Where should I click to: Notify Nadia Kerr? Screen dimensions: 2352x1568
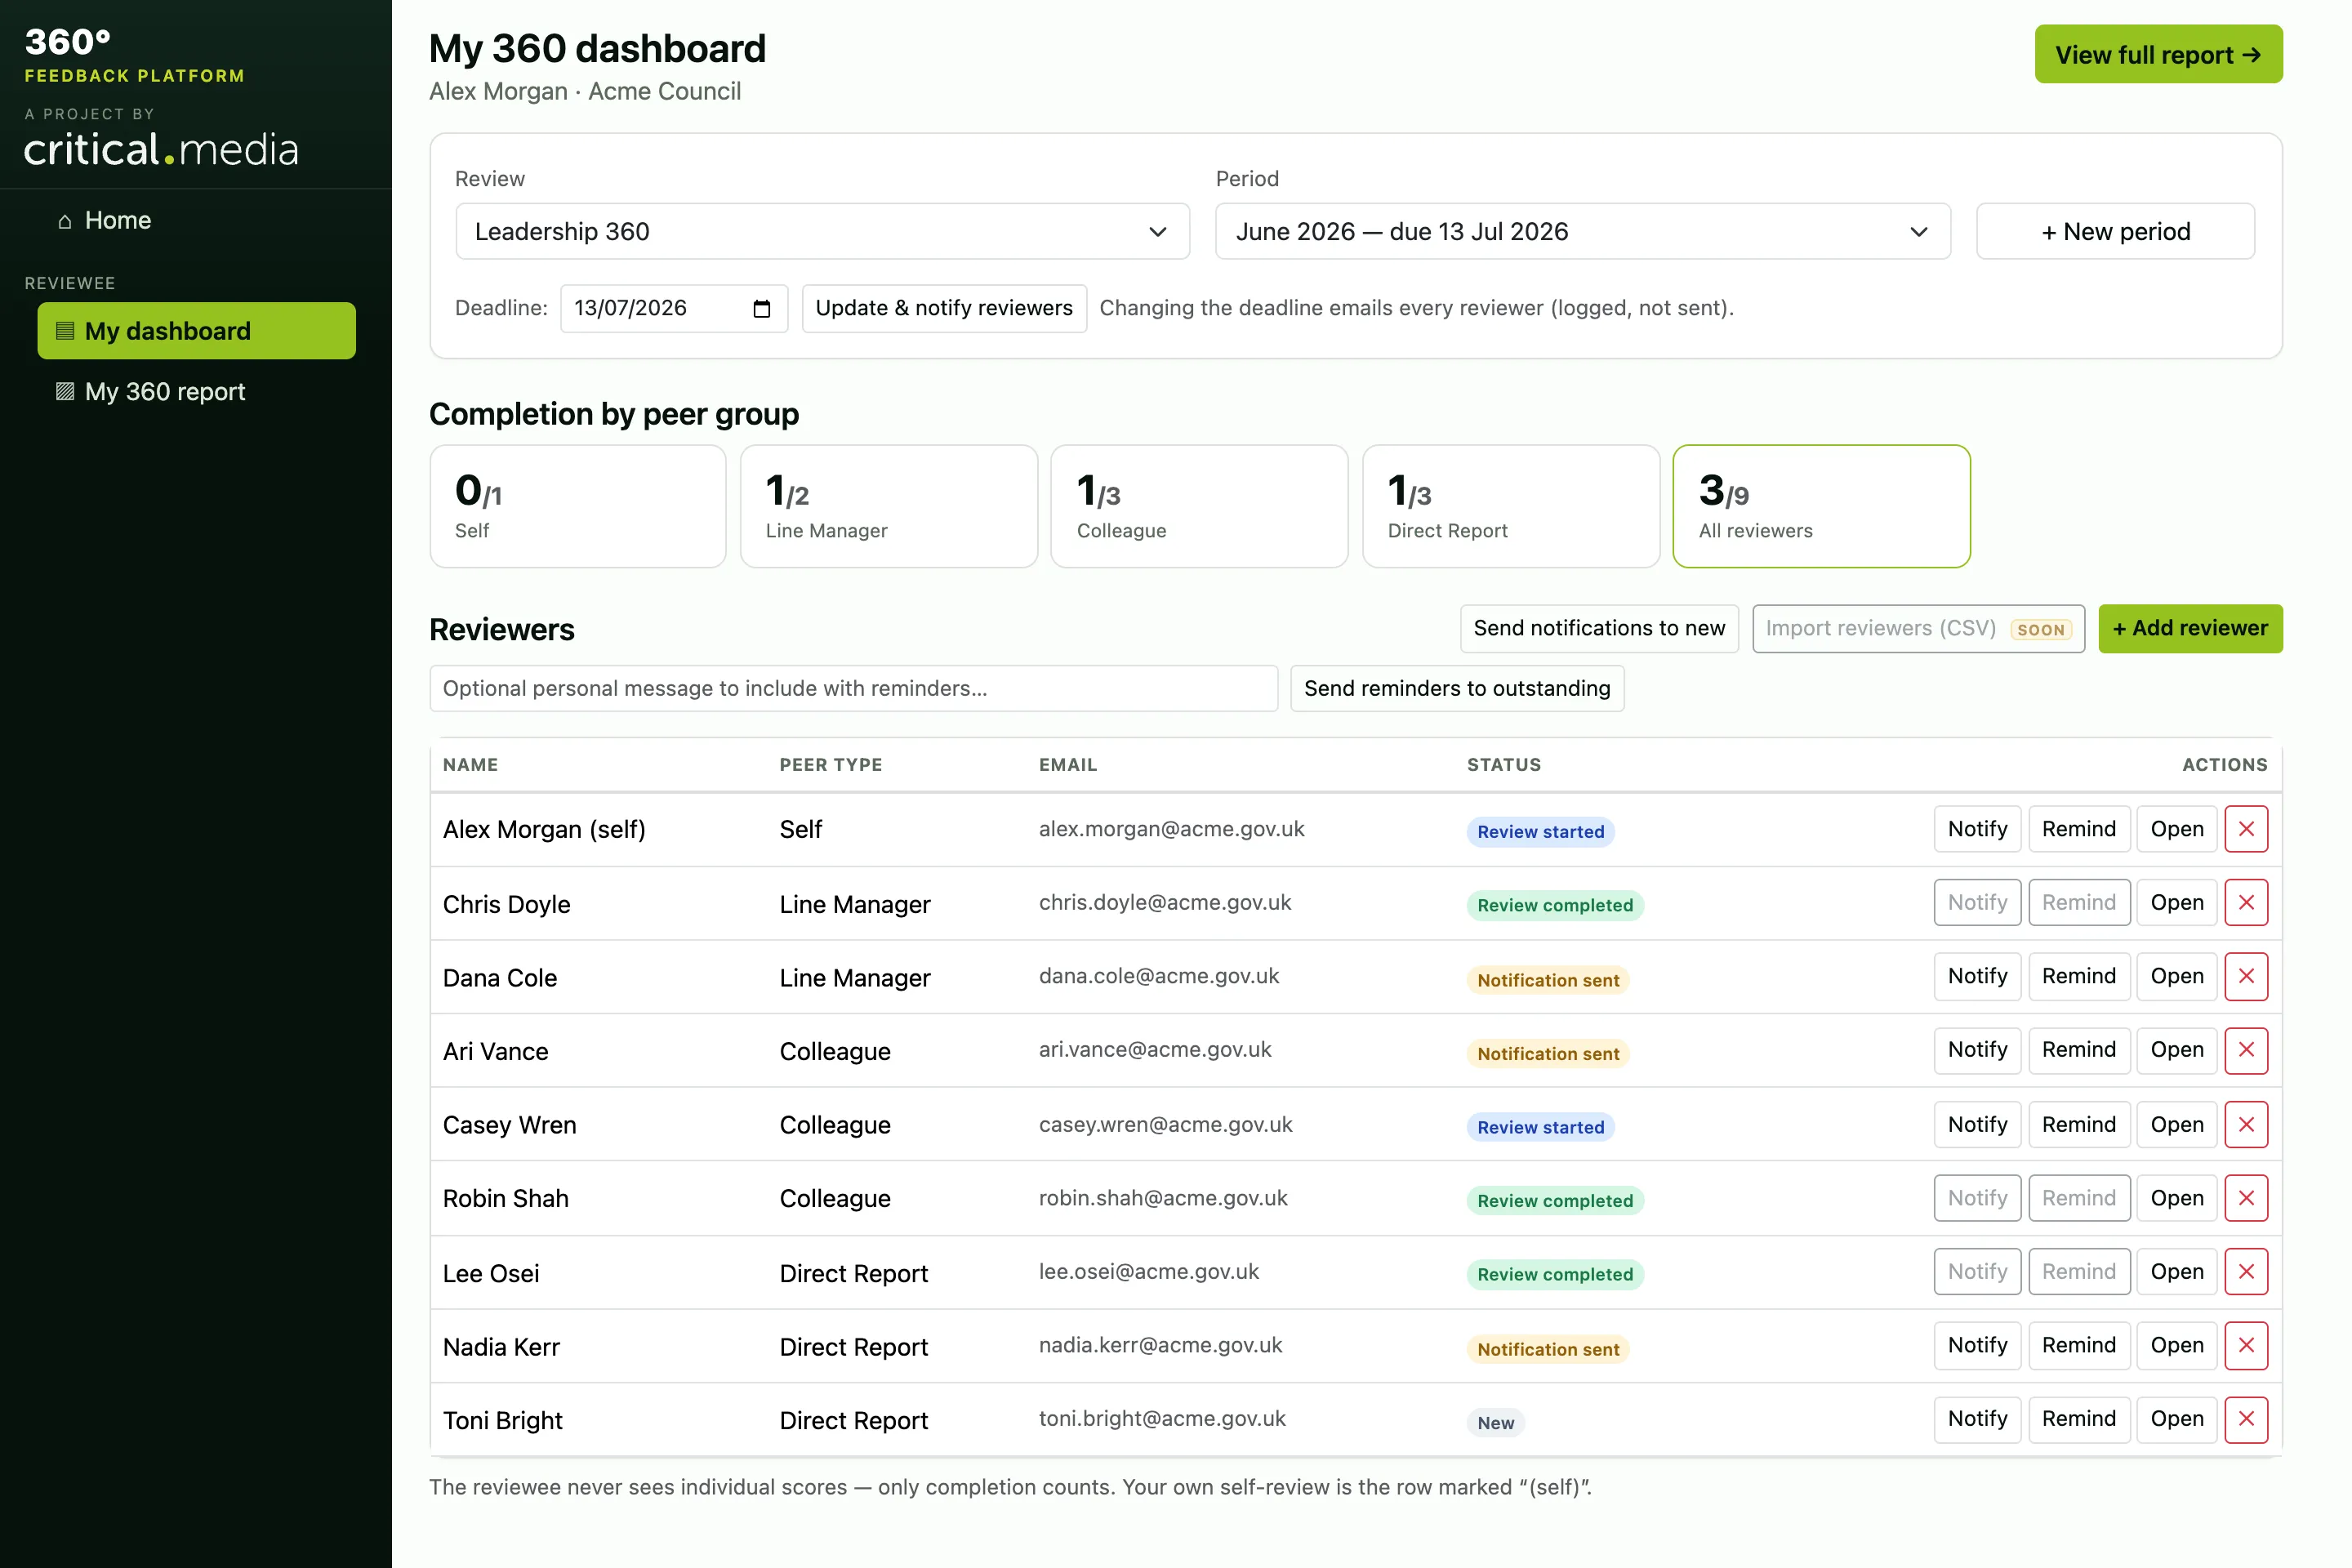(1977, 1346)
